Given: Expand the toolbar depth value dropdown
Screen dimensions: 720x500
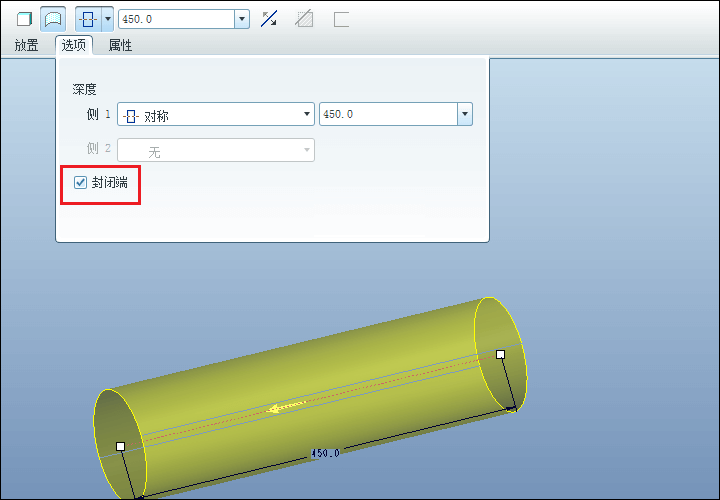Looking at the screenshot, I should (x=242, y=19).
